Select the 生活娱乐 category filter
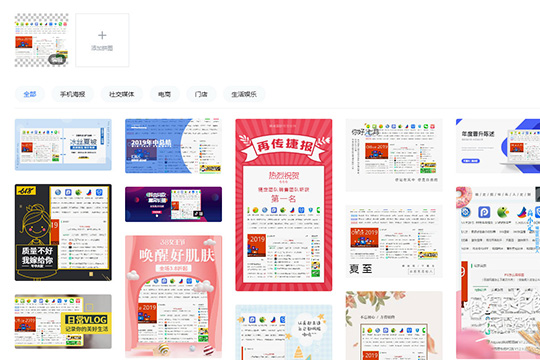 [x=244, y=94]
